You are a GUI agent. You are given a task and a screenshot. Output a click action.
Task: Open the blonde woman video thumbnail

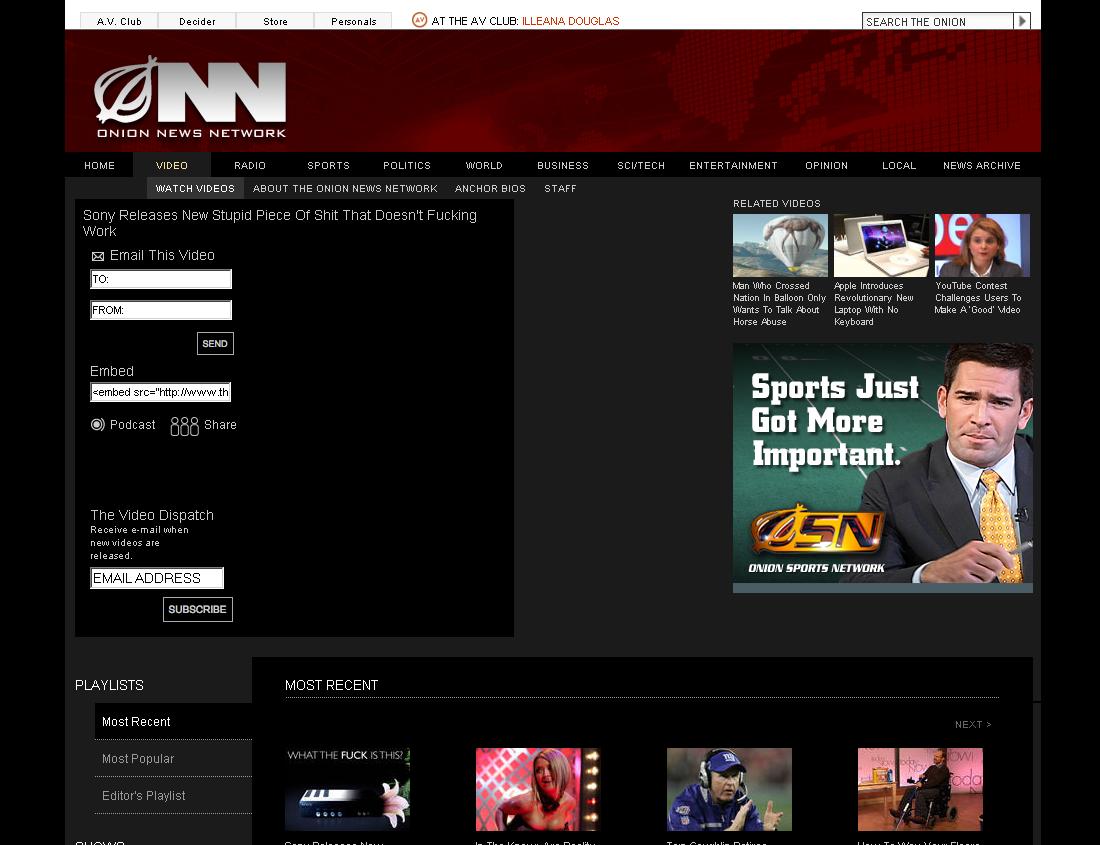coord(538,790)
